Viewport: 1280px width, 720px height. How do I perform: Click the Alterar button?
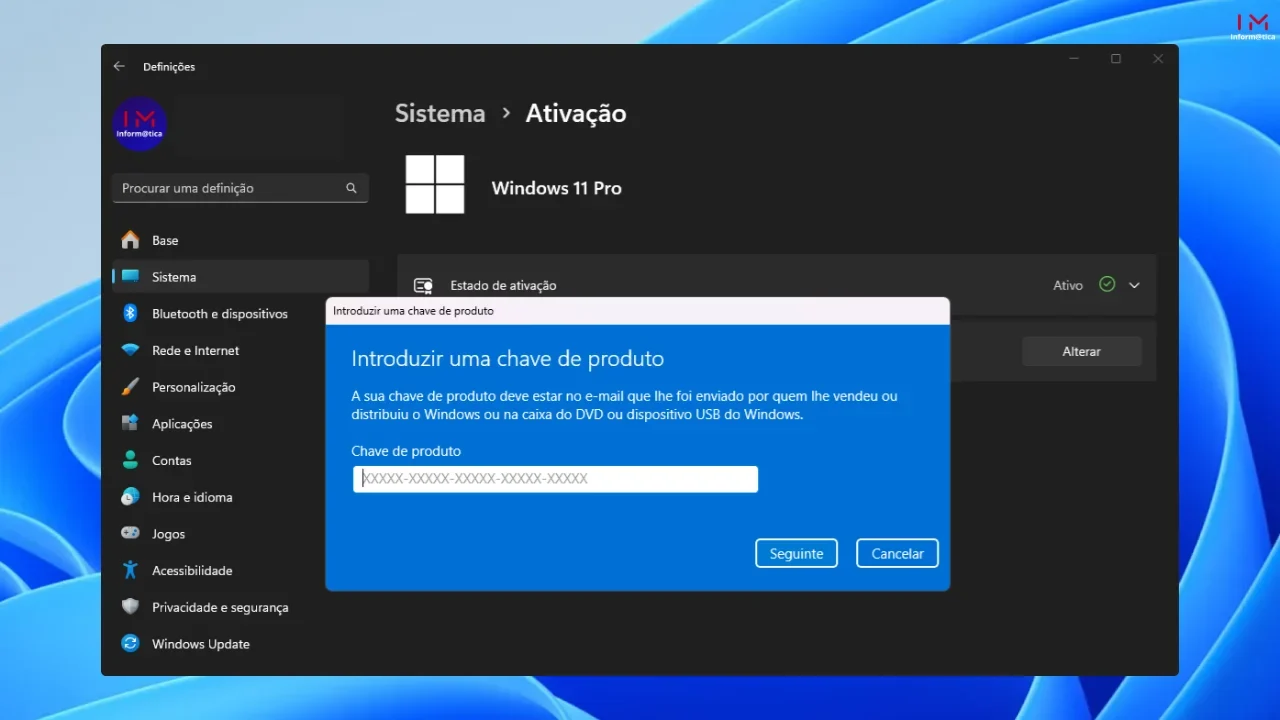(1081, 351)
